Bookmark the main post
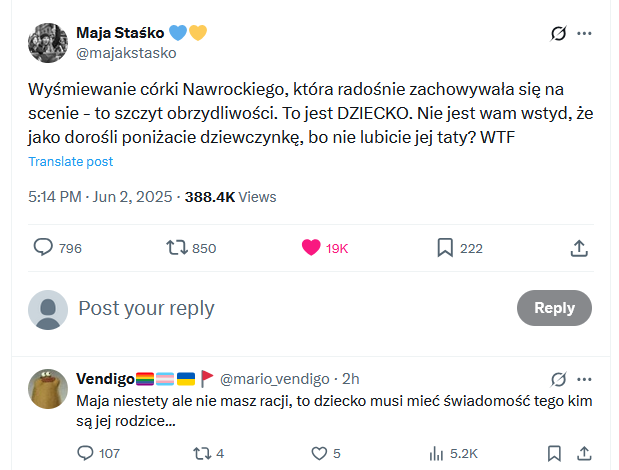The height and width of the screenshot is (470, 619). click(x=445, y=247)
